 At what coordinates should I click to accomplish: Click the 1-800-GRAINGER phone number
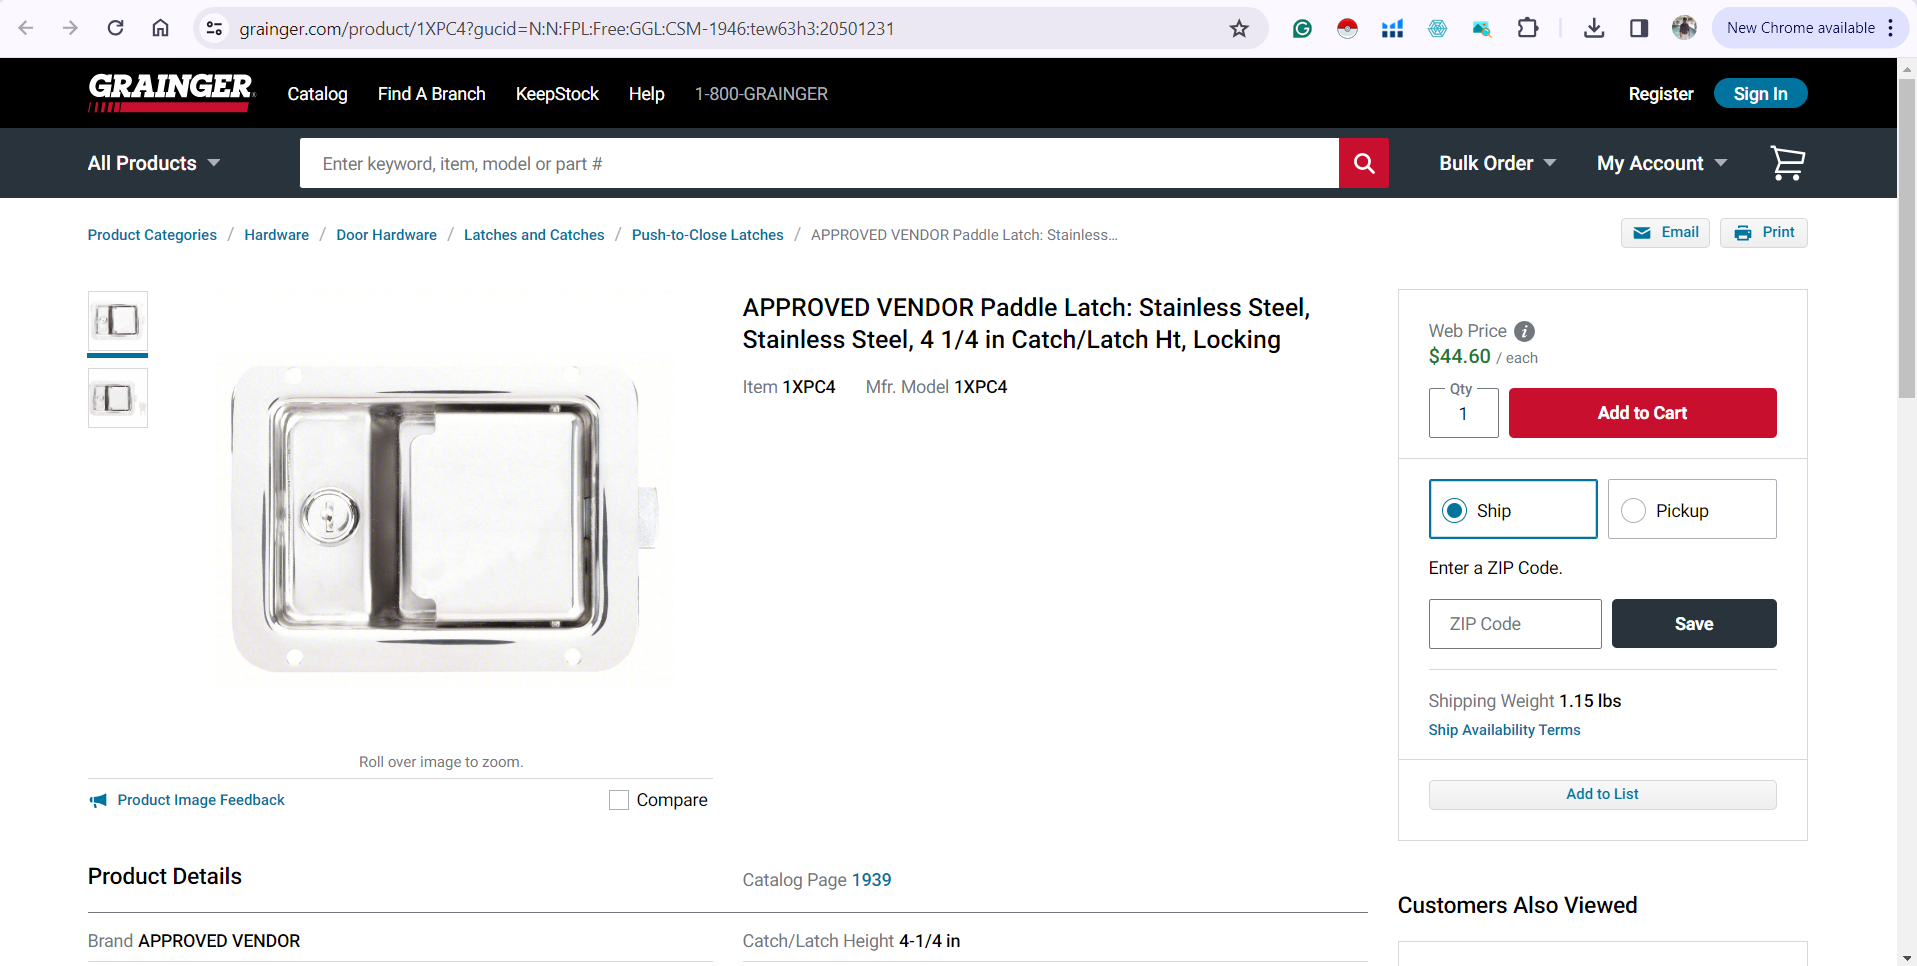pos(761,93)
